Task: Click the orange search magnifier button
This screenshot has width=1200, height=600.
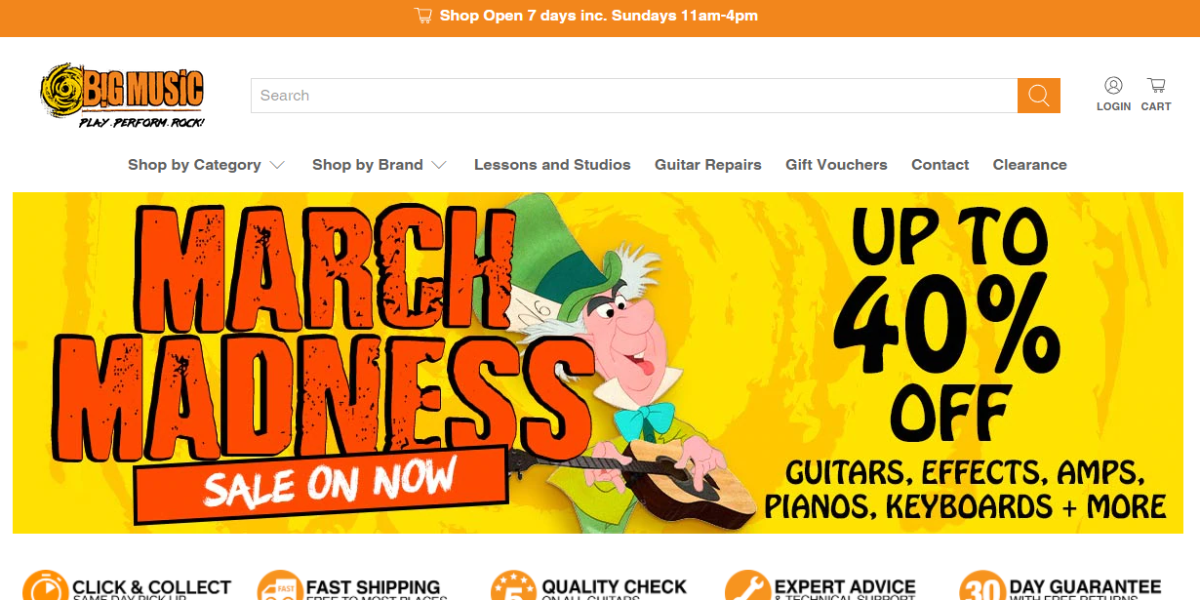Action: [x=1039, y=96]
